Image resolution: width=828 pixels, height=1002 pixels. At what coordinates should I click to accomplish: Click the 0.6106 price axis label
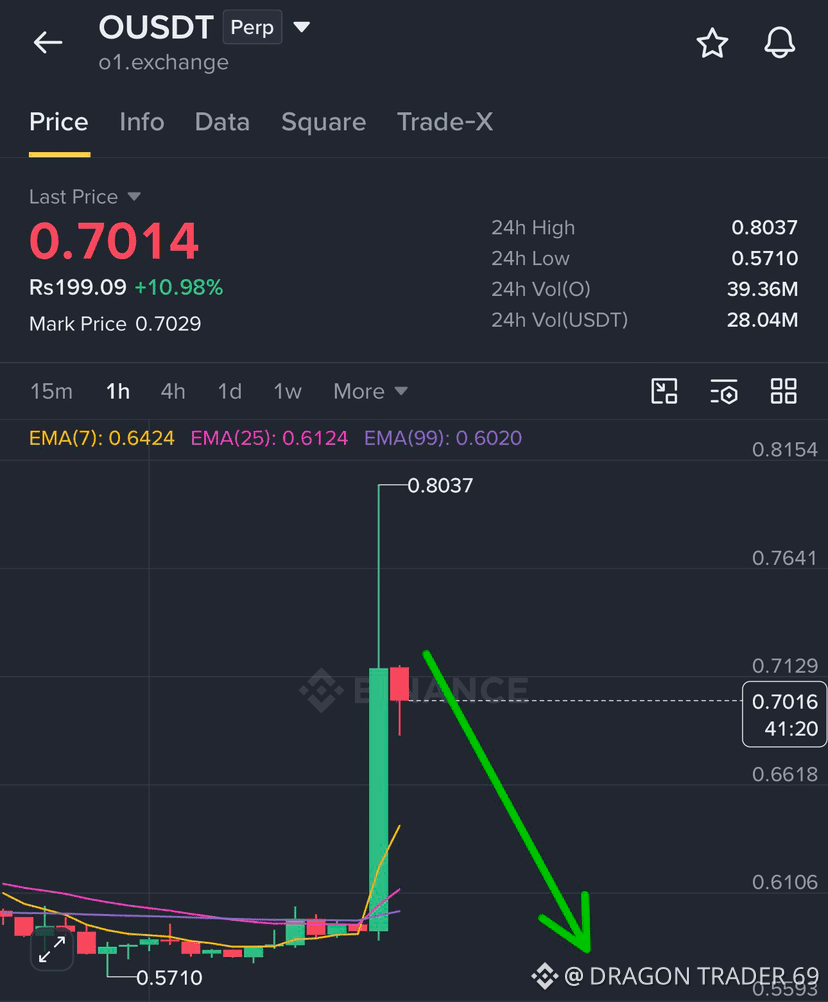point(785,883)
